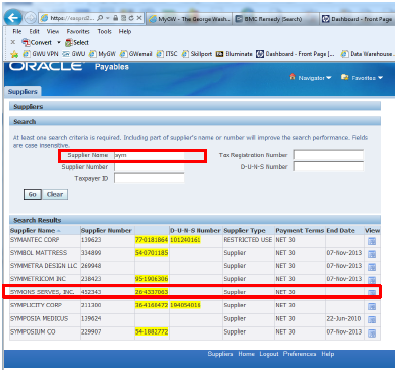The image size is (399, 375).
Task: Click the search magnifier in address bar
Action: [100, 18]
